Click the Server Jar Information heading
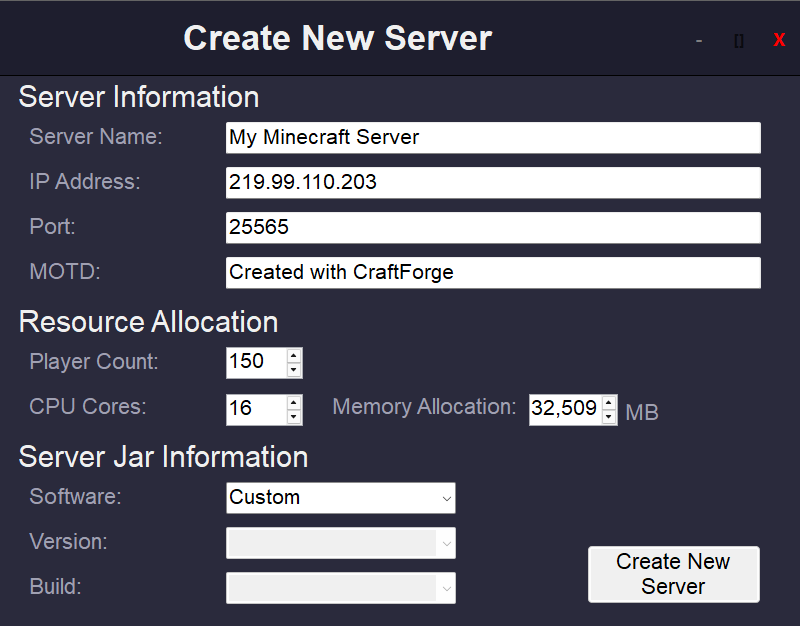This screenshot has height=626, width=800. pos(163,457)
